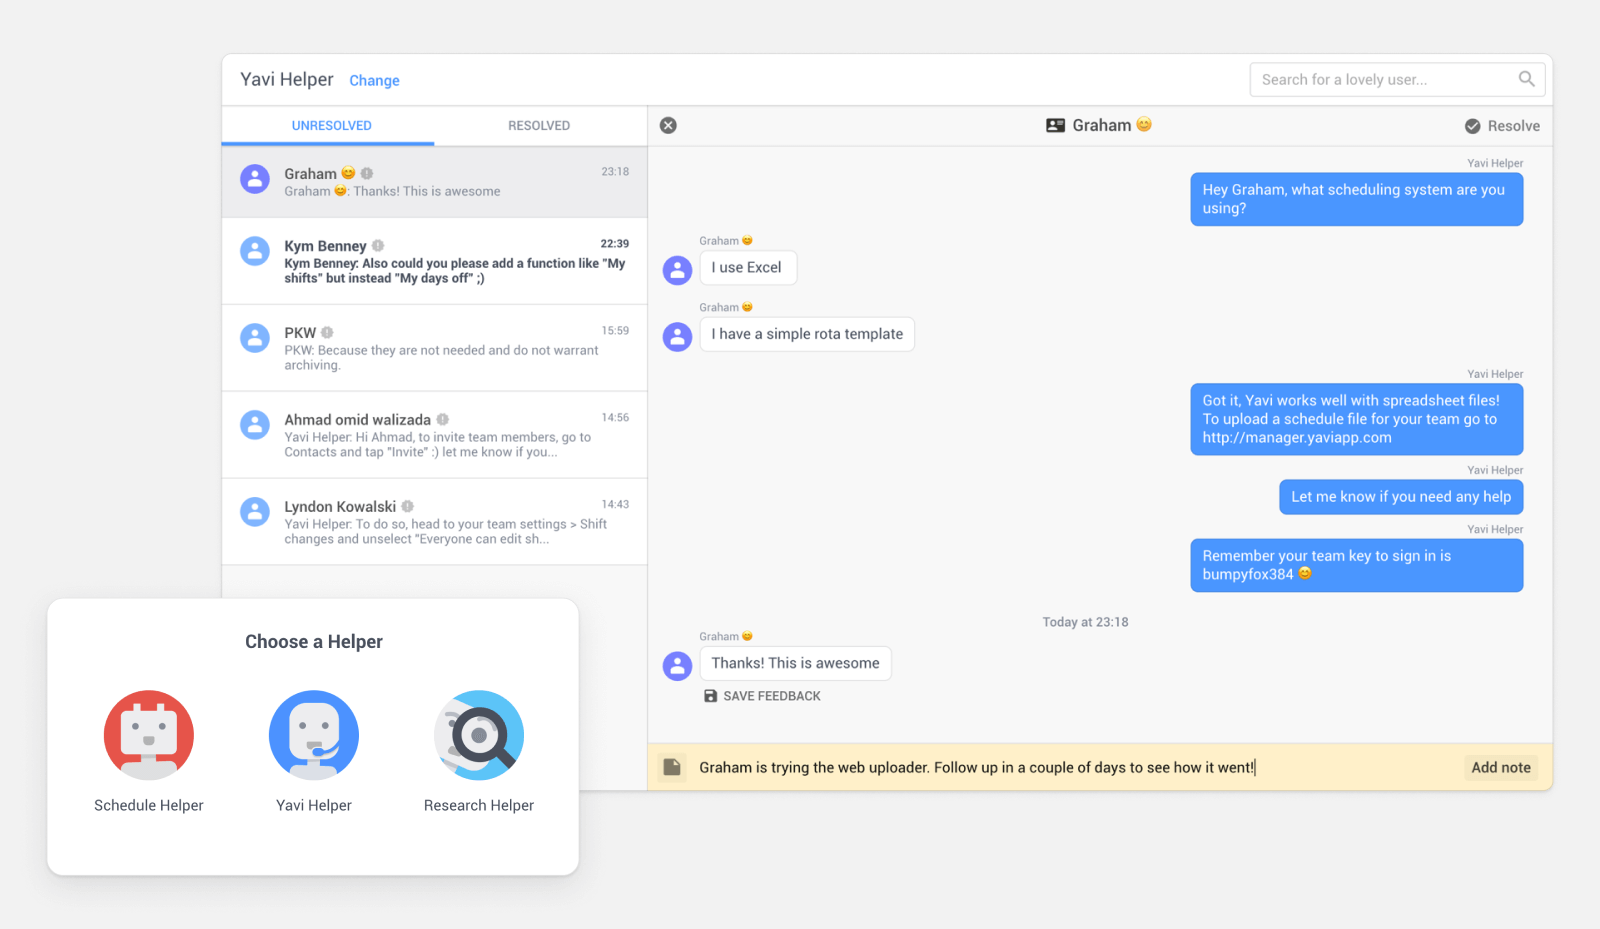The image size is (1600, 929).
Task: Click the "Research Helper" label
Action: [479, 805]
